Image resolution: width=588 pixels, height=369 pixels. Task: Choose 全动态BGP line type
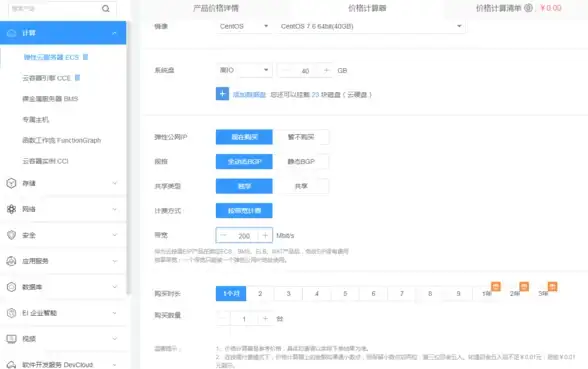pyautogui.click(x=244, y=162)
